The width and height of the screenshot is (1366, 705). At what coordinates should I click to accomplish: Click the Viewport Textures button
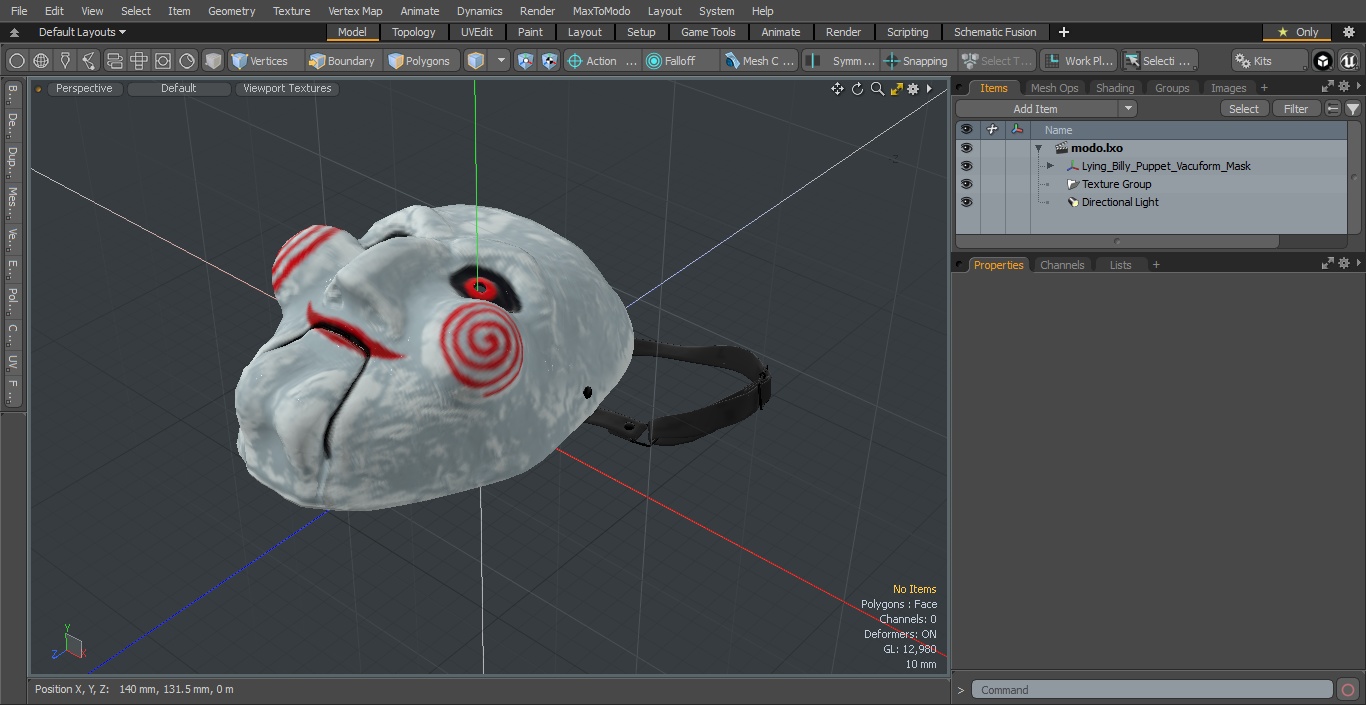(287, 89)
